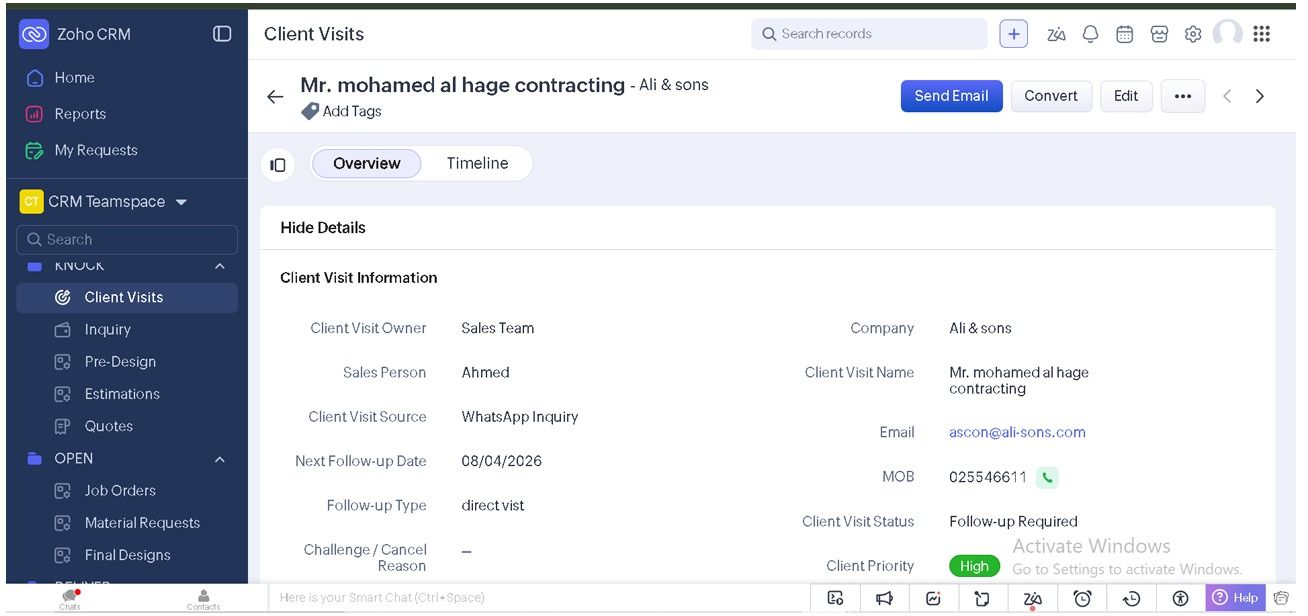Click Add Tags on the record
Screen dimensions: 1308x616
[x=341, y=111]
